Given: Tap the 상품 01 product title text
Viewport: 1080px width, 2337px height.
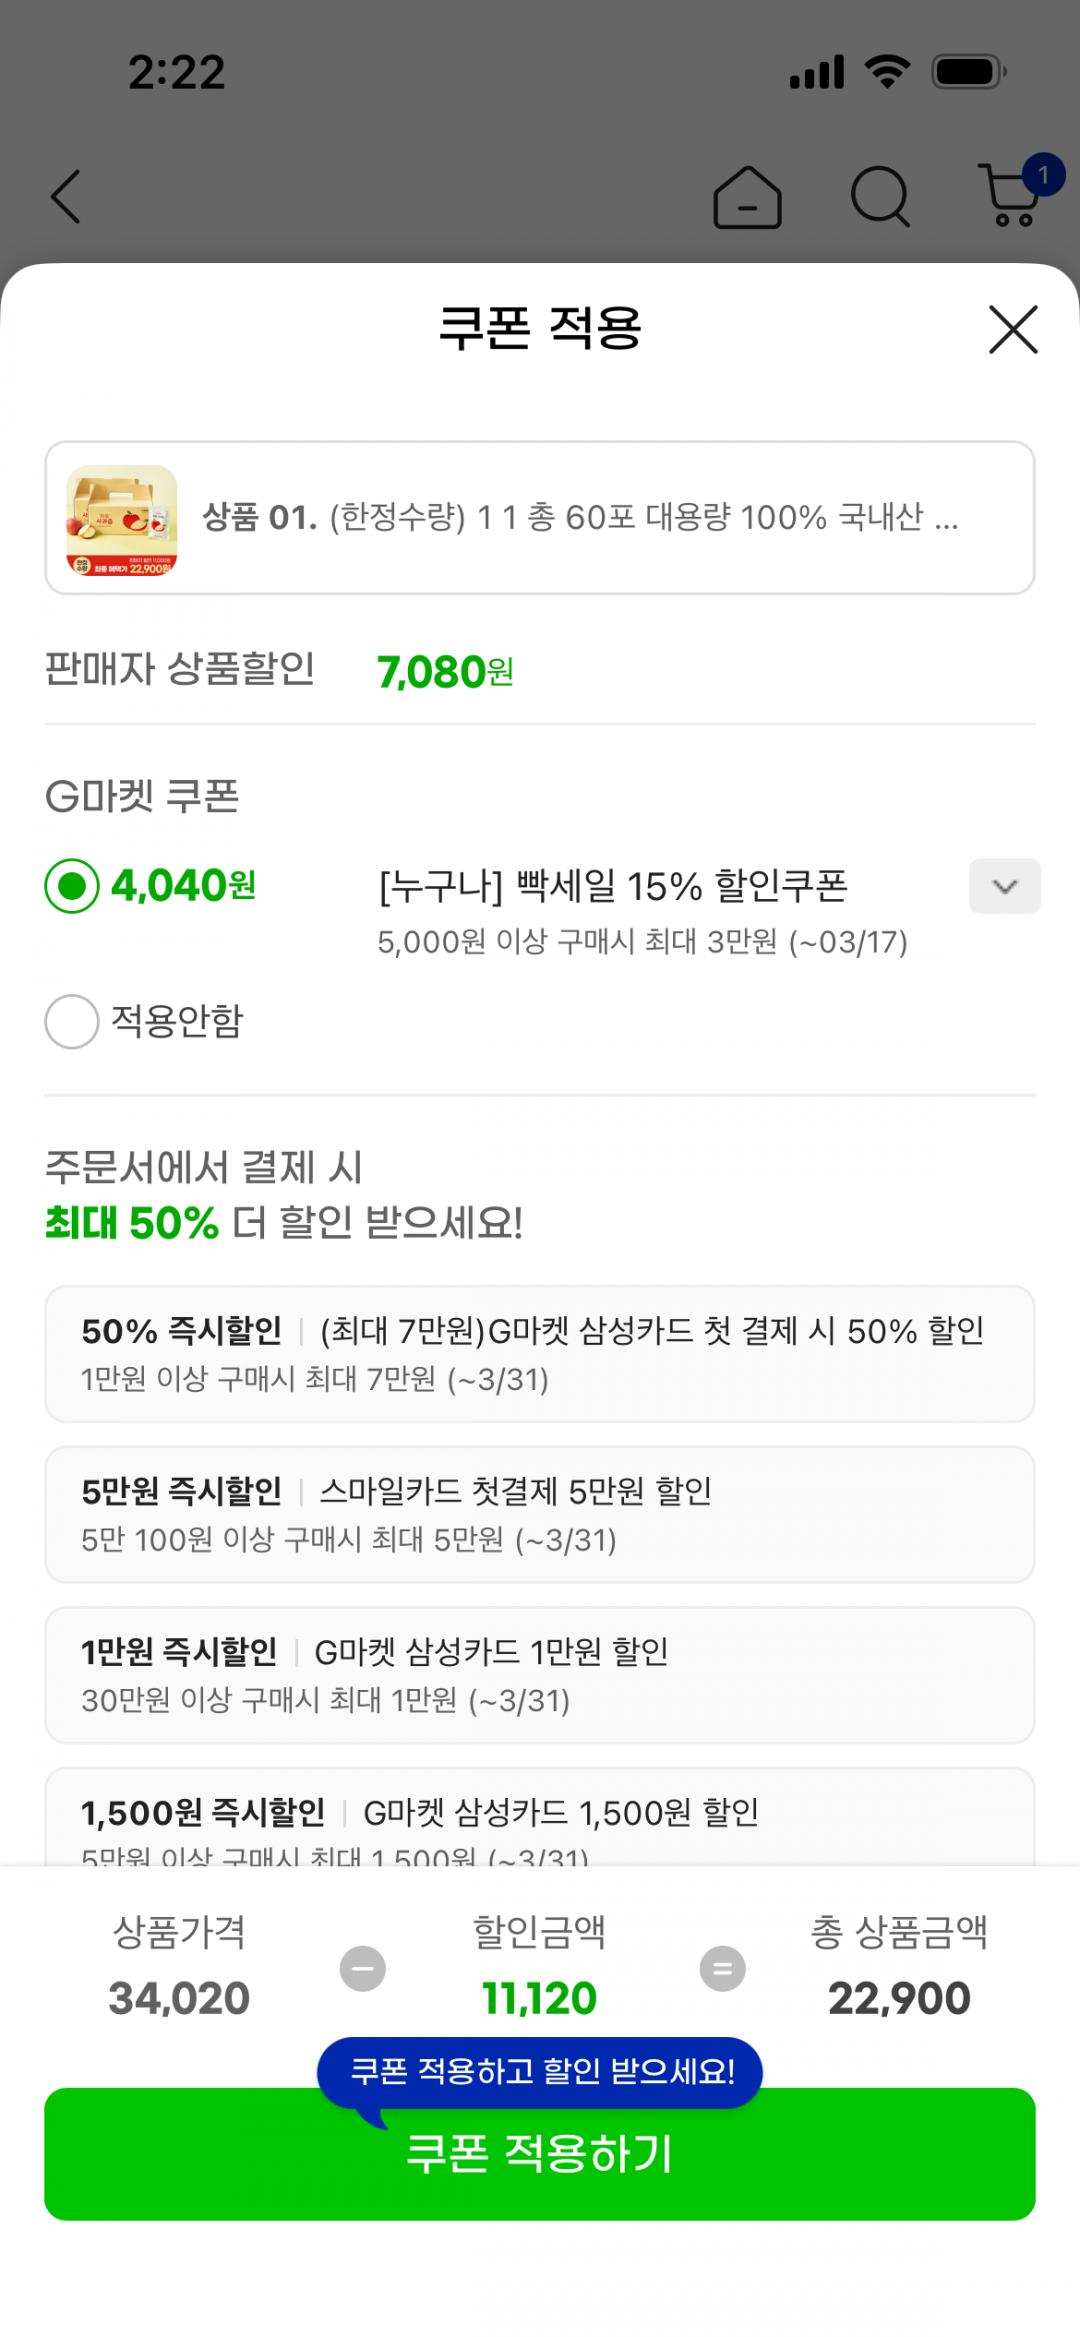Looking at the screenshot, I should (x=580, y=518).
